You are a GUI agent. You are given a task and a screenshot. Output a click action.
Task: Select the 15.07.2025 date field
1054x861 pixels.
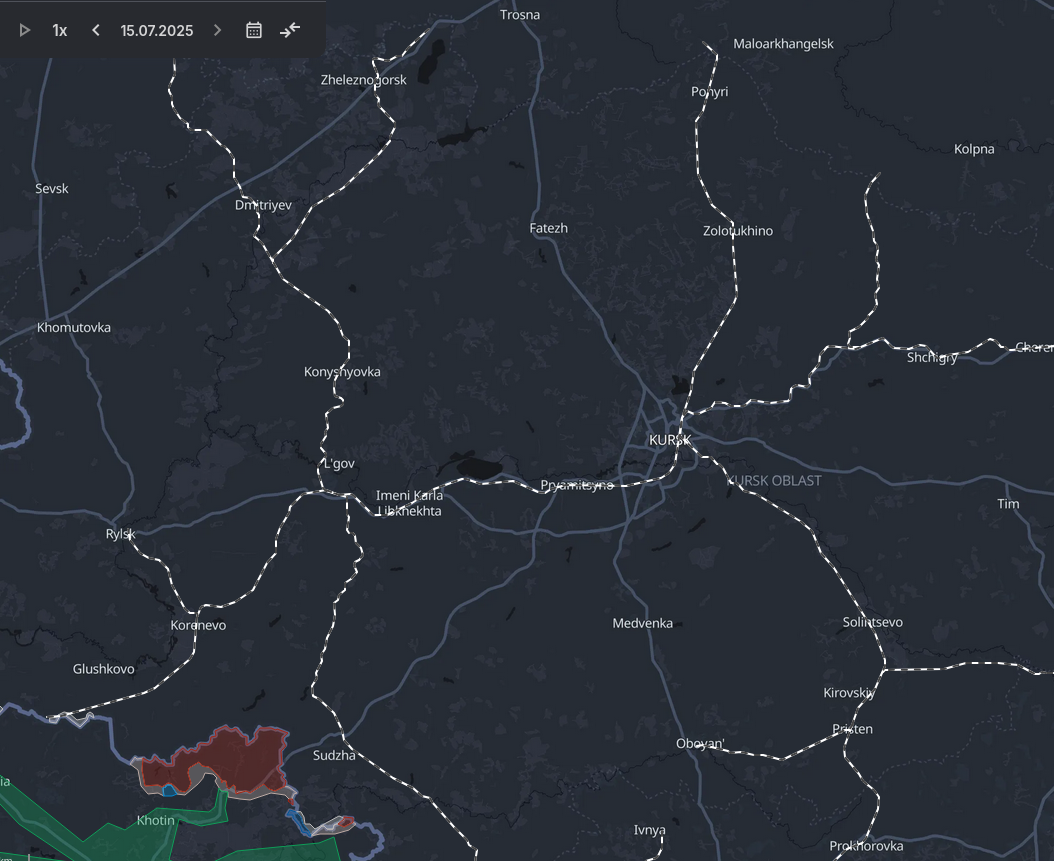point(157,30)
